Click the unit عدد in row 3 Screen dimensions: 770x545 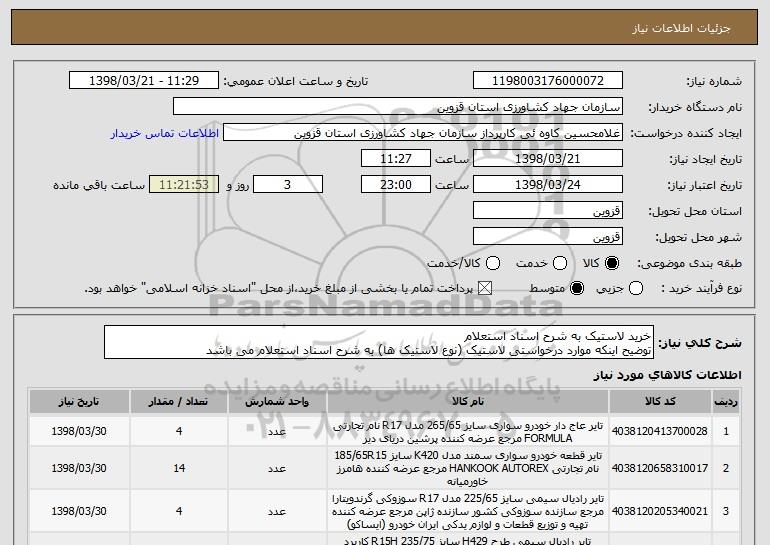[x=277, y=512]
